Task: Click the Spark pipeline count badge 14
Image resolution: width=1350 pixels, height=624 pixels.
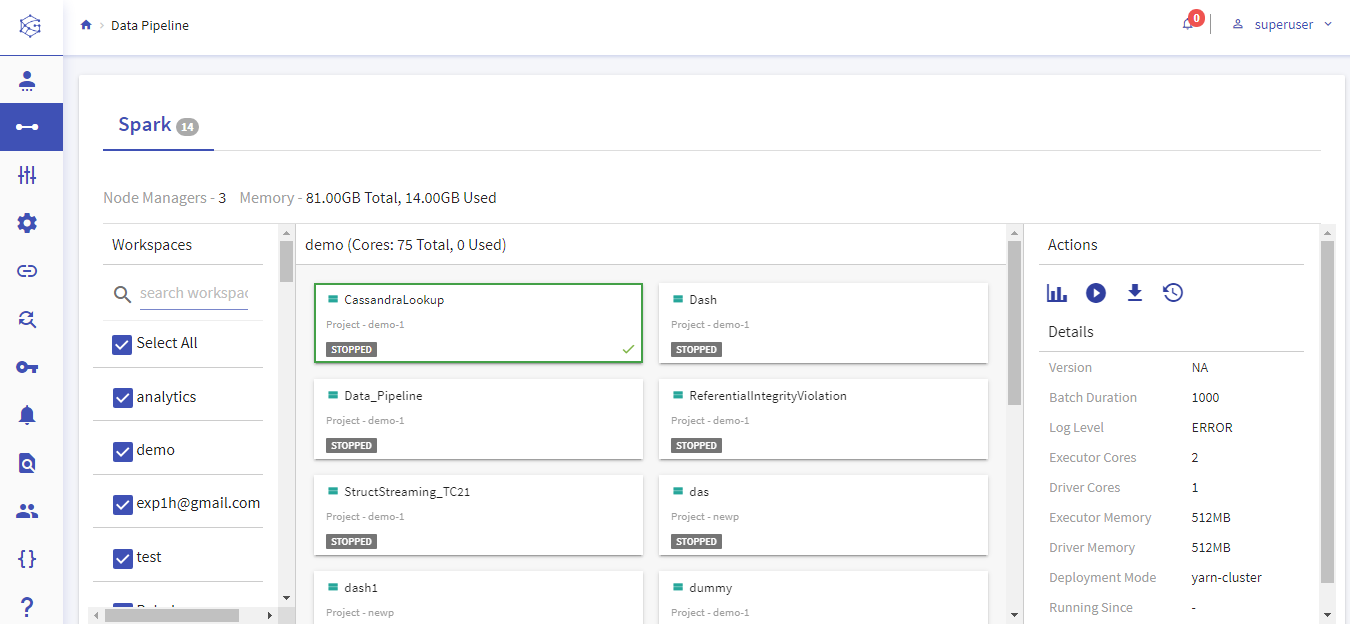Action: (187, 127)
